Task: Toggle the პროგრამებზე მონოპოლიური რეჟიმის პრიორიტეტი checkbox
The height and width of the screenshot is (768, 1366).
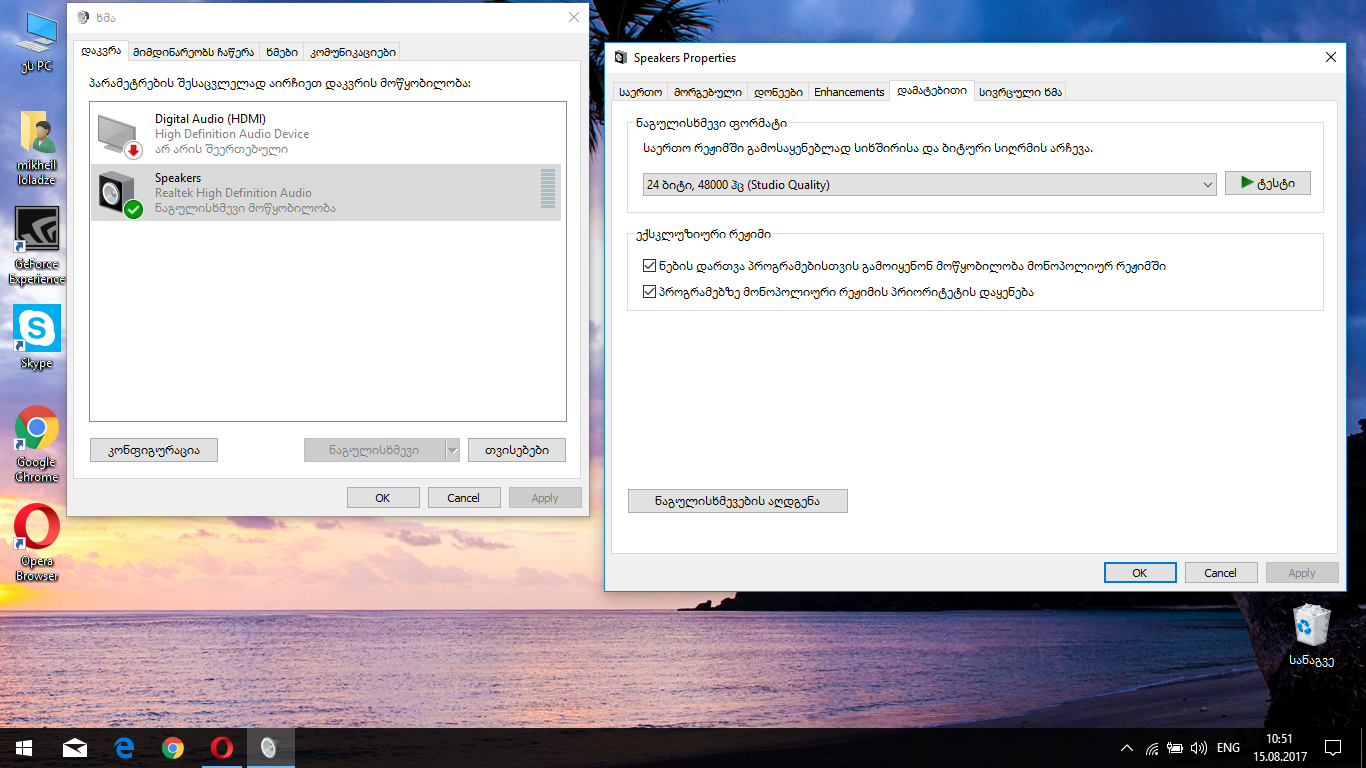Action: (650, 292)
